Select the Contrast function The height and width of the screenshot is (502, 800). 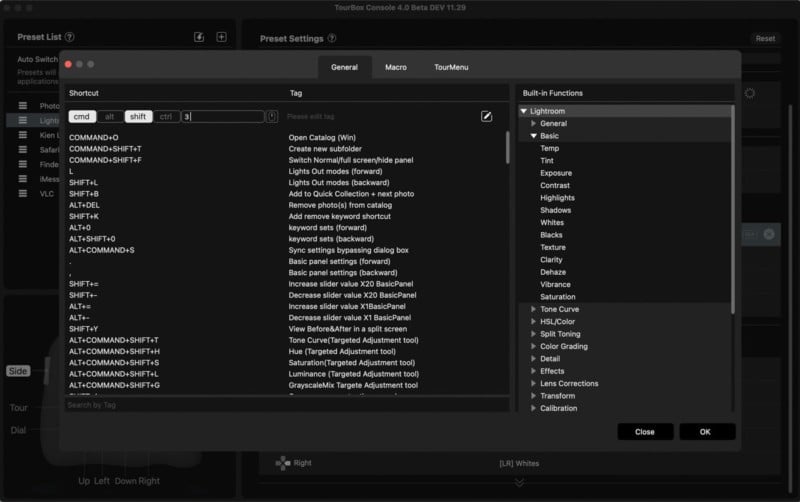(x=555, y=185)
